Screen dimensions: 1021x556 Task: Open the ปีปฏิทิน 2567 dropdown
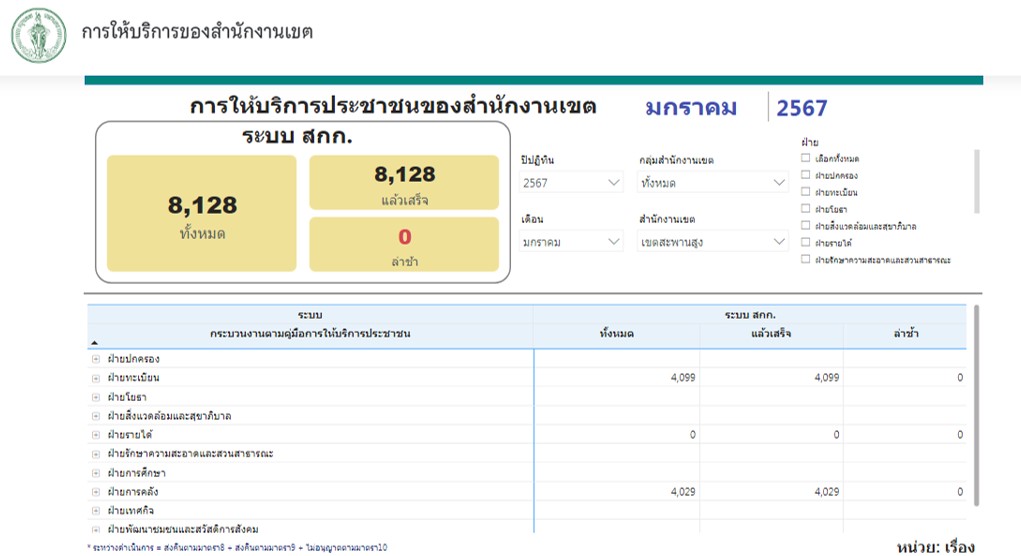coord(571,183)
